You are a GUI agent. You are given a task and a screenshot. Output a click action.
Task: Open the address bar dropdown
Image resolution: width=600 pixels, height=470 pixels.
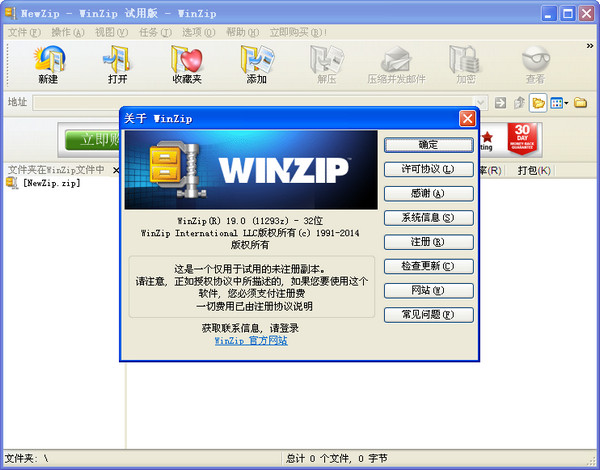click(481, 102)
